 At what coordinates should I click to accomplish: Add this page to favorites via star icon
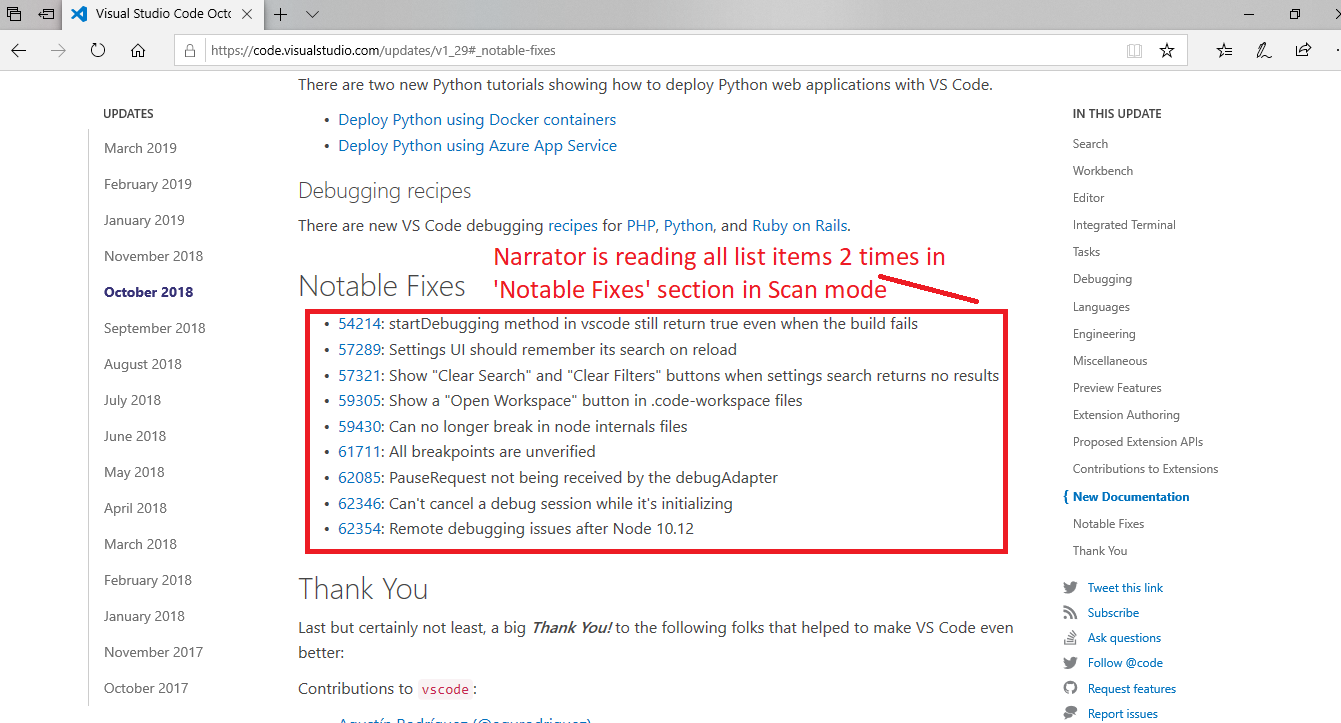[1167, 50]
